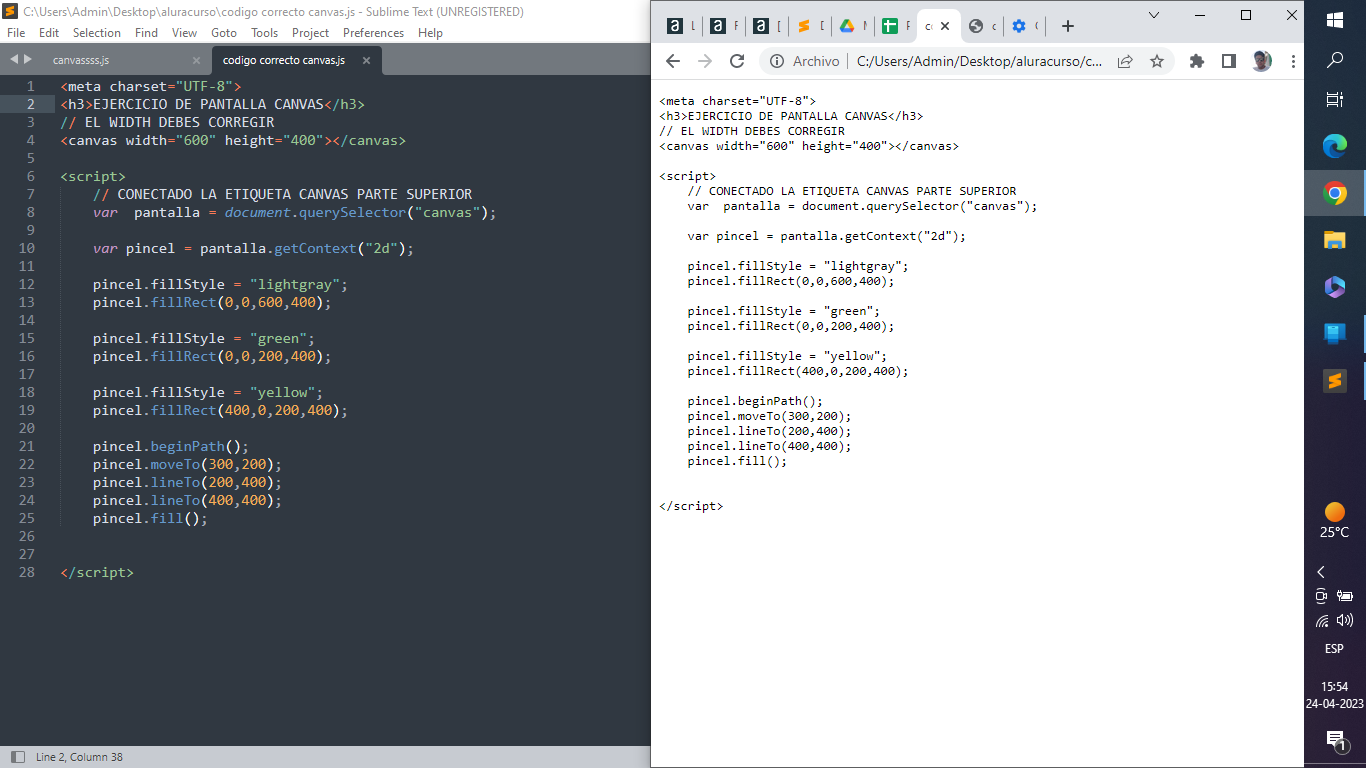The image size is (1366, 768).
Task: Click line number 21 in the gutter
Action: point(27,446)
